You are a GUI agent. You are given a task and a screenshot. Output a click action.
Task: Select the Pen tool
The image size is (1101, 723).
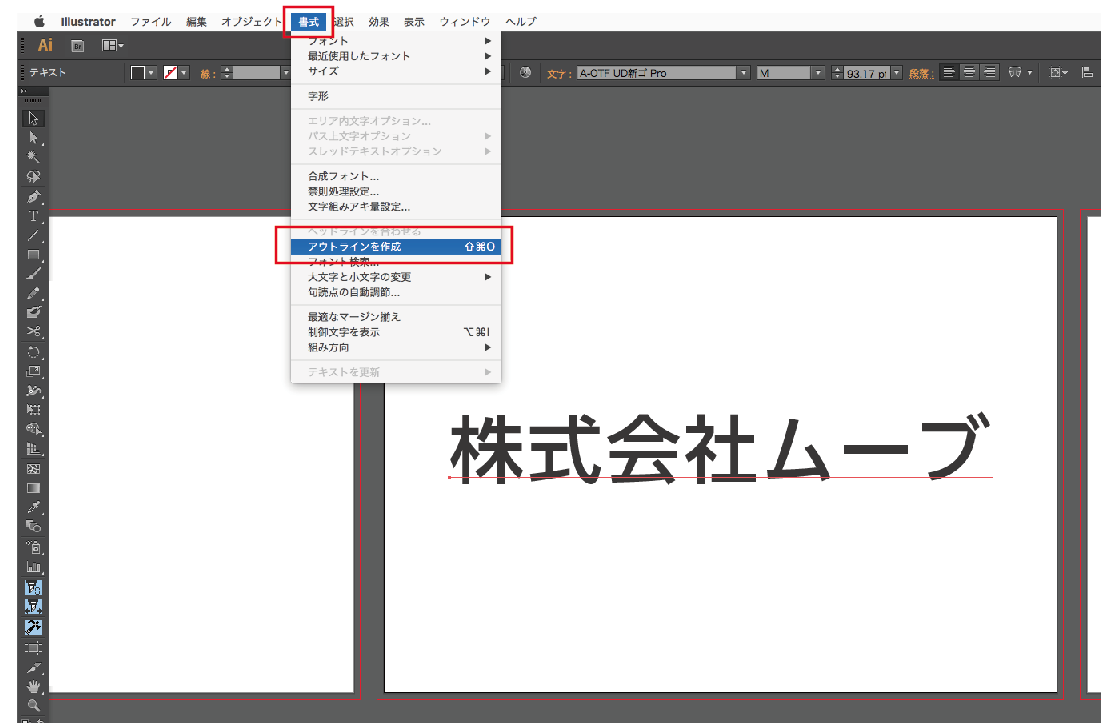point(33,197)
